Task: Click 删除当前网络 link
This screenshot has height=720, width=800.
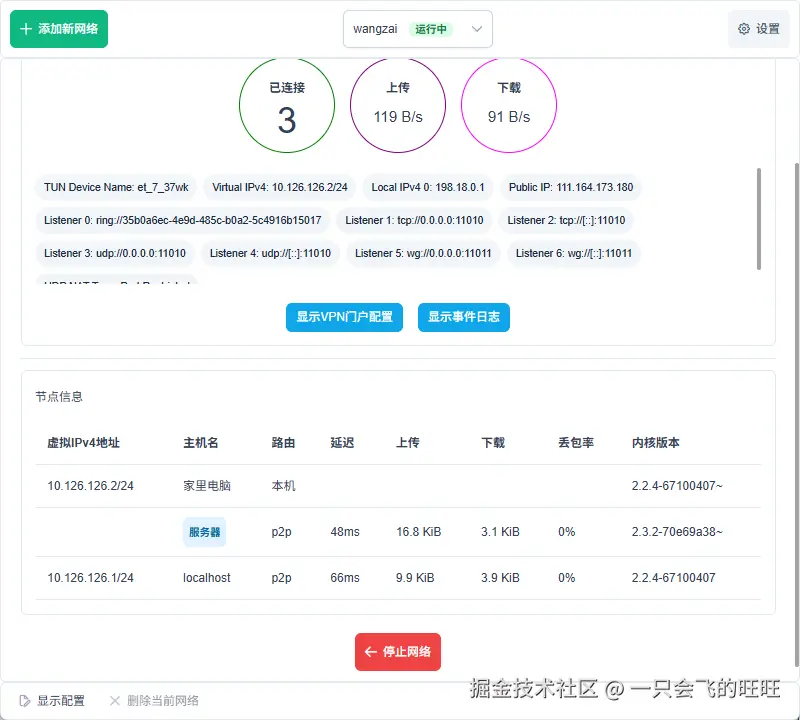Action: click(x=154, y=701)
